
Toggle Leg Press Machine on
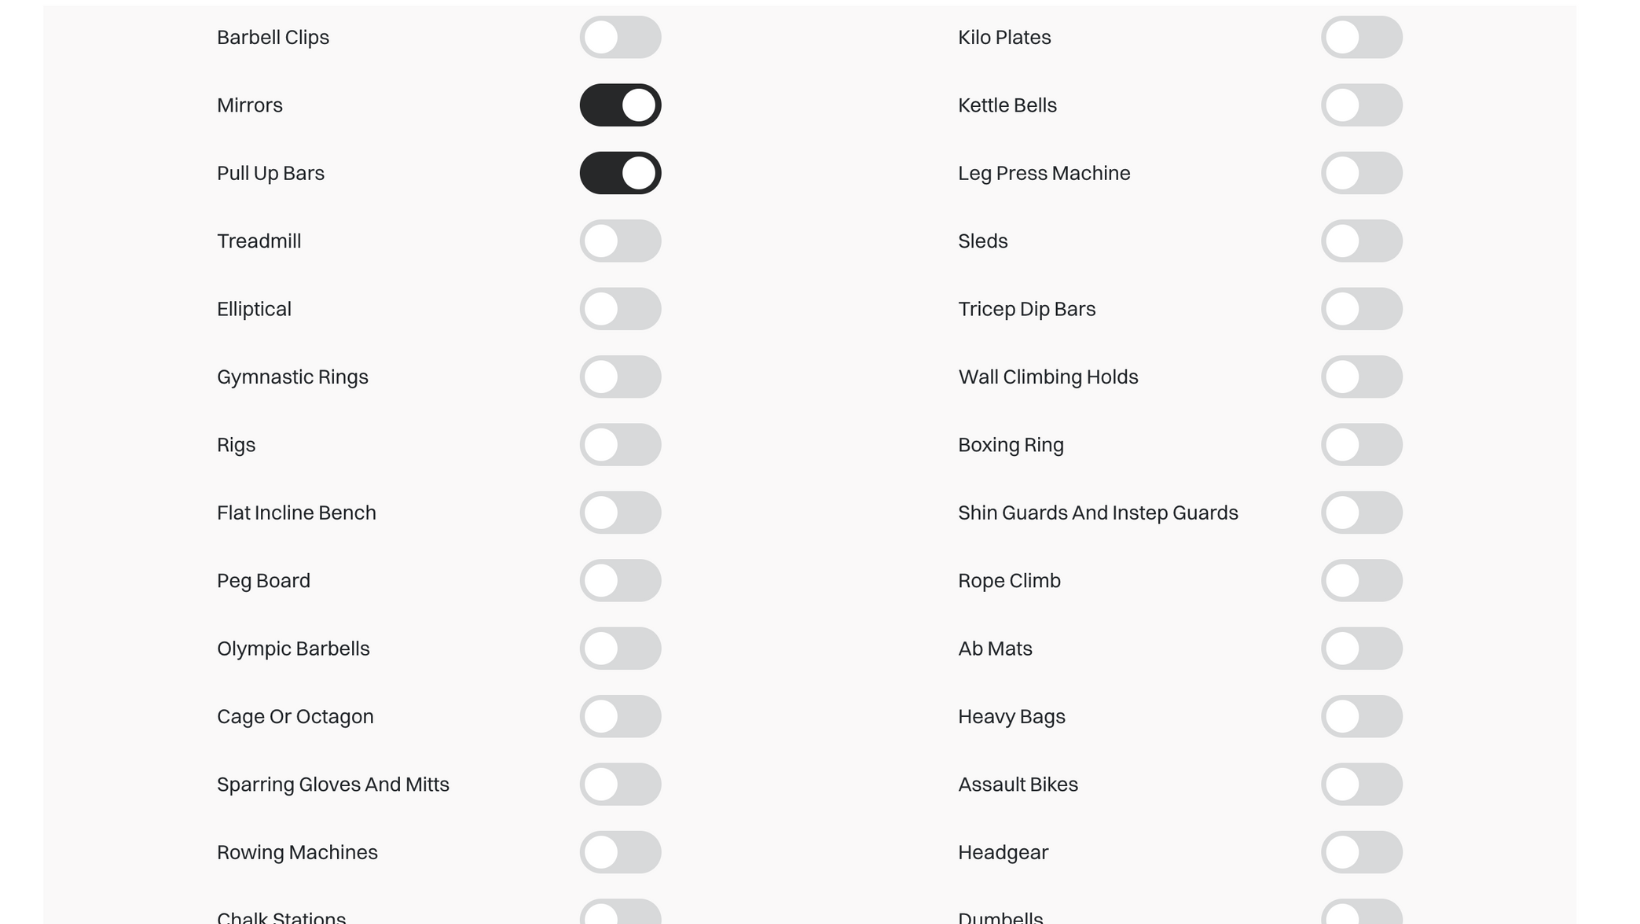1361,173
